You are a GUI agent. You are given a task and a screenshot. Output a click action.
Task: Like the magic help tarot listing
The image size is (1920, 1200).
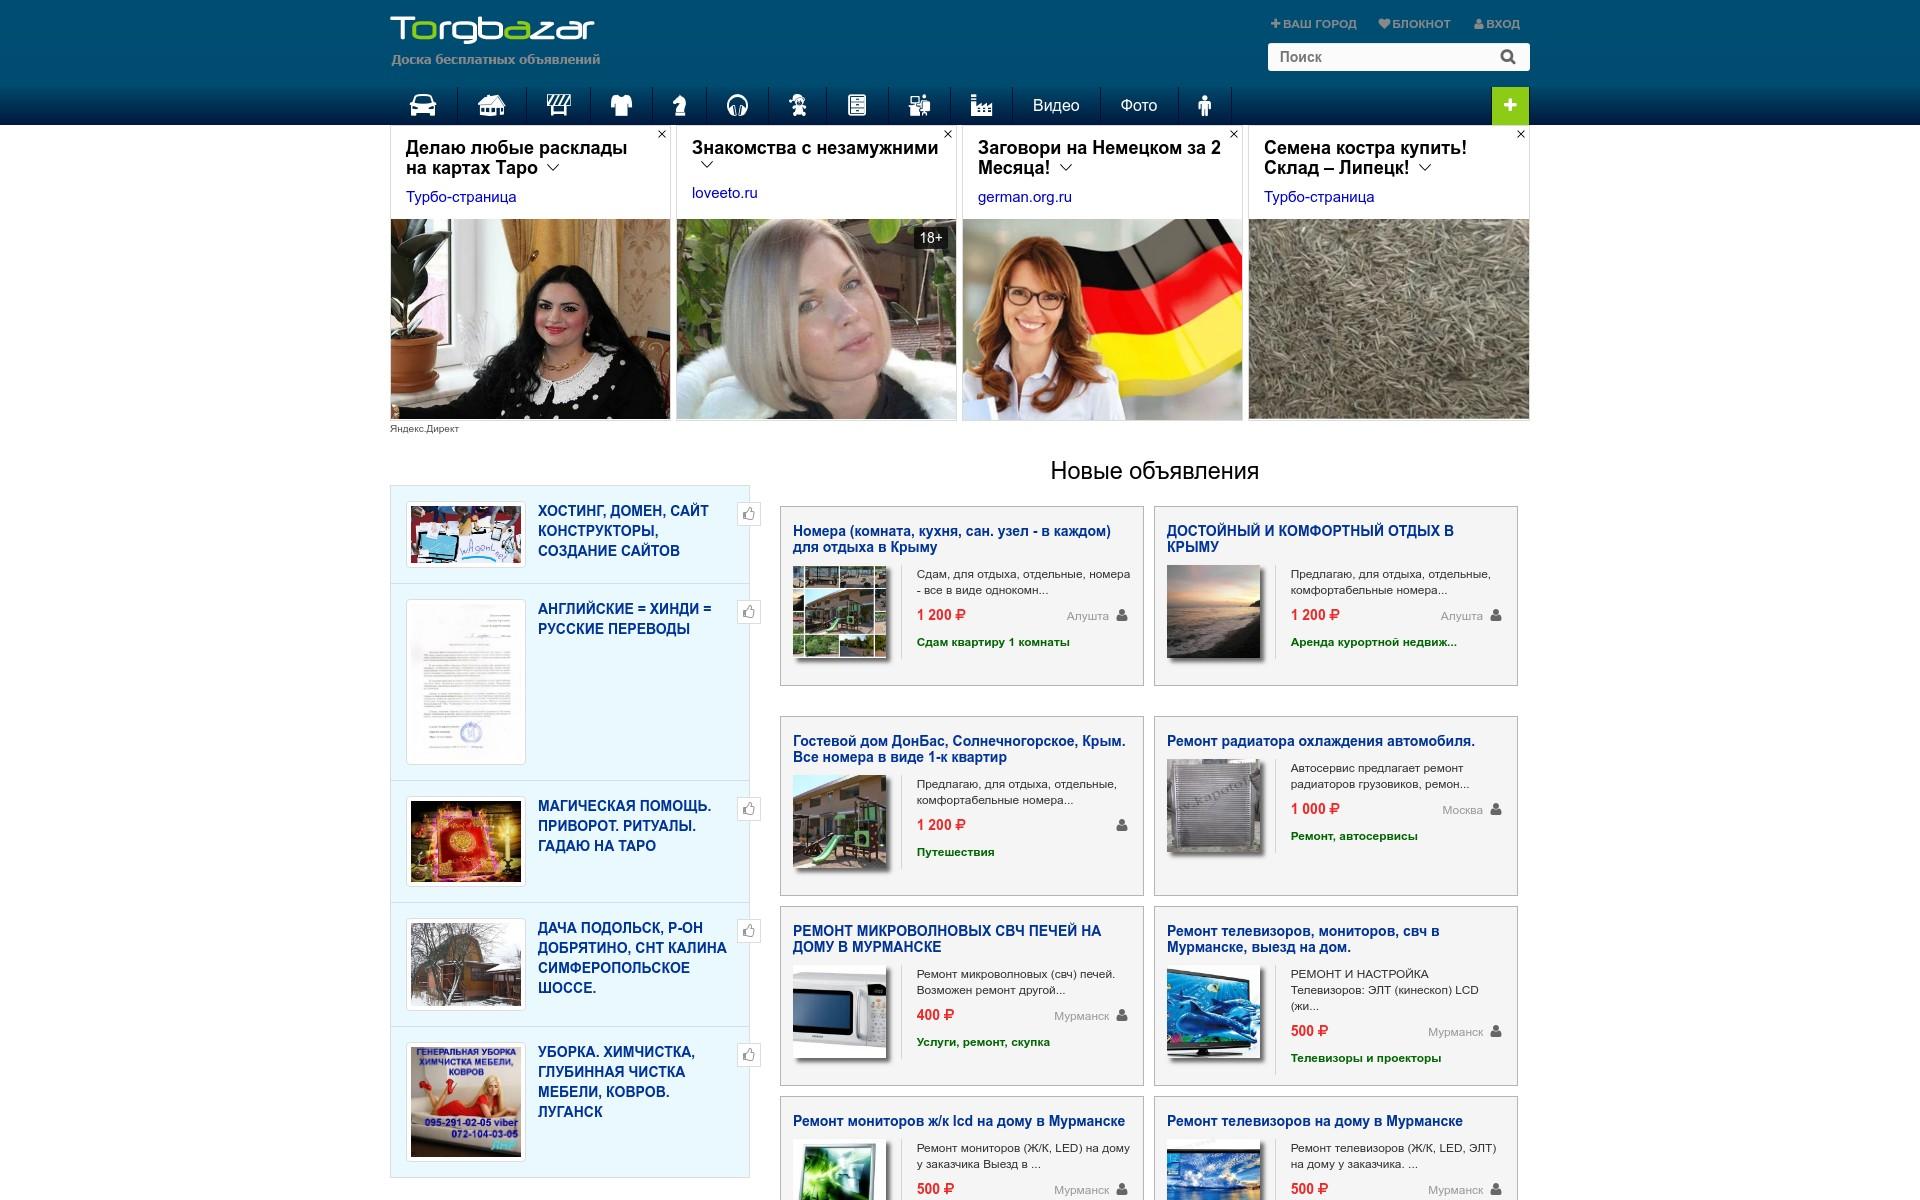[748, 809]
